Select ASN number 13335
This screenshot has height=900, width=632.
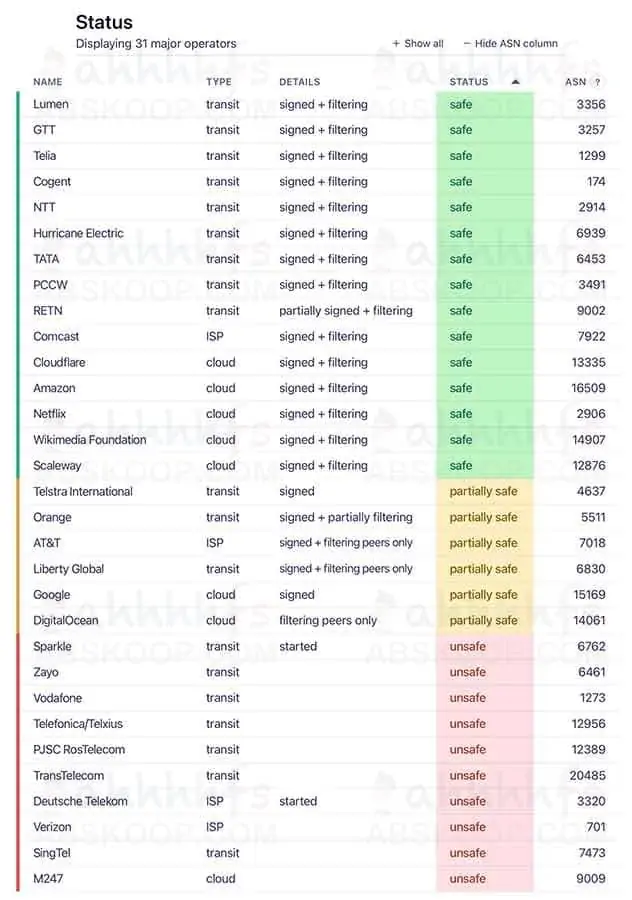click(x=589, y=362)
